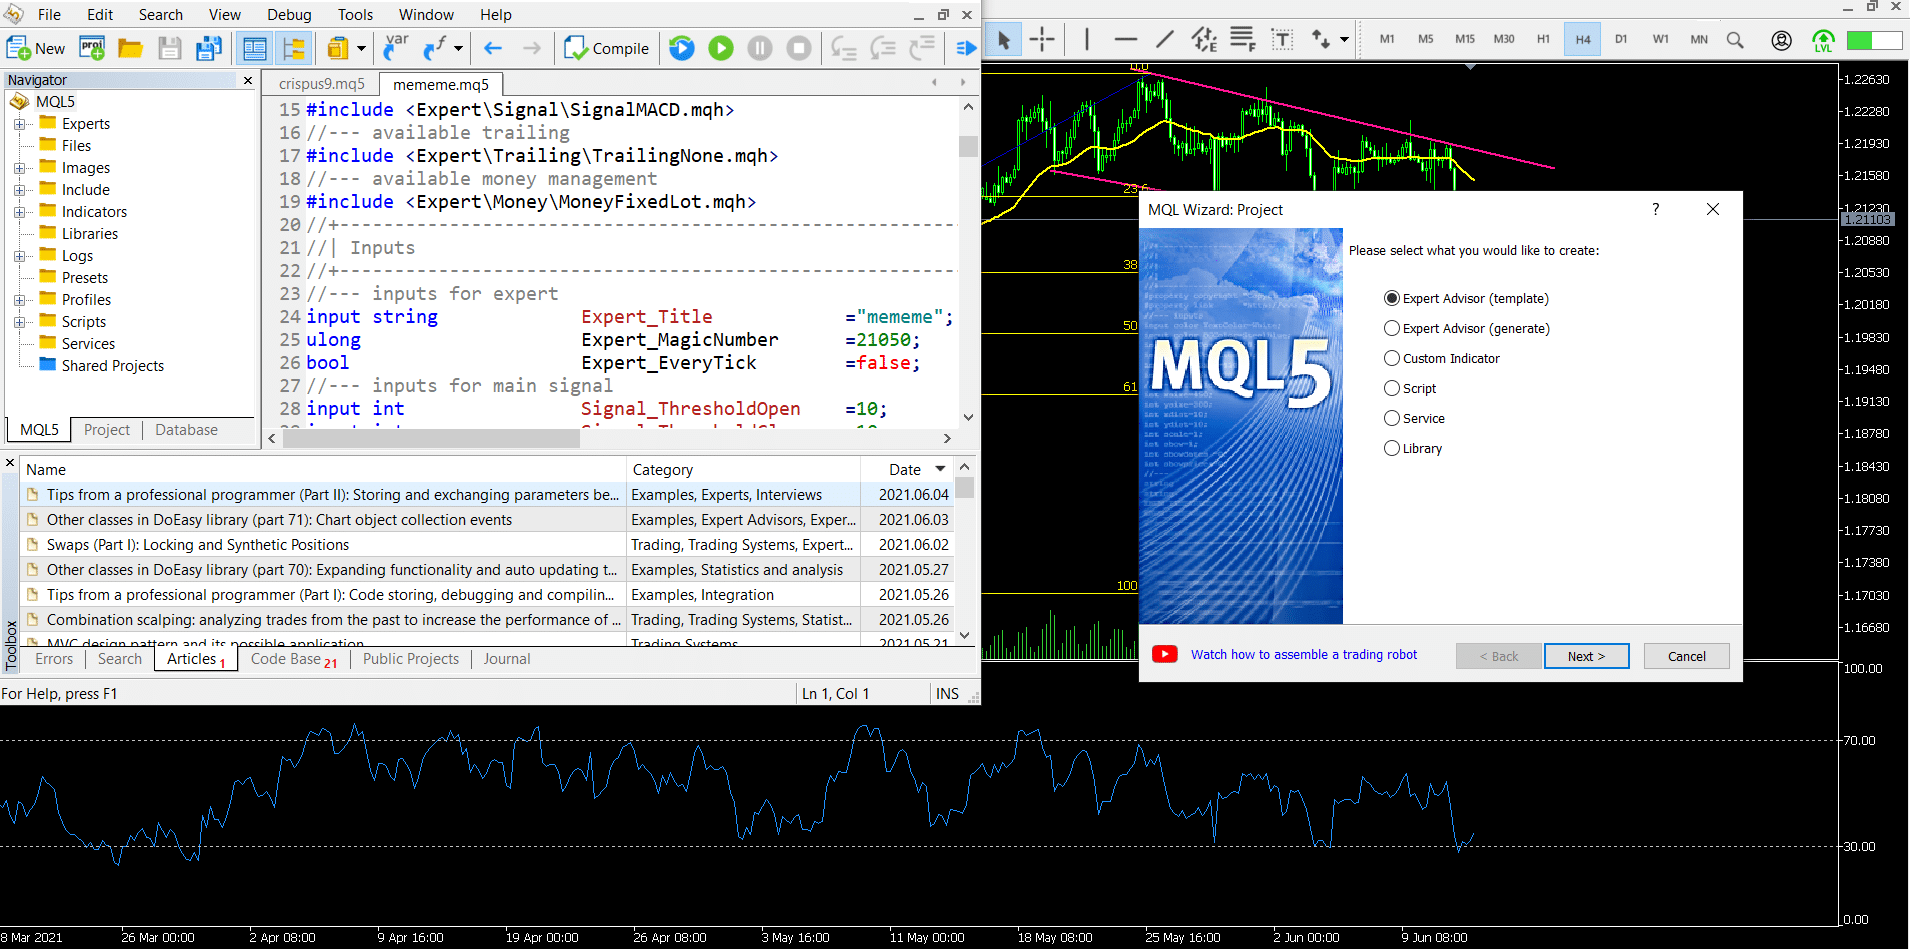Select the Script radio option
Image resolution: width=1910 pixels, height=949 pixels.
1410,388
